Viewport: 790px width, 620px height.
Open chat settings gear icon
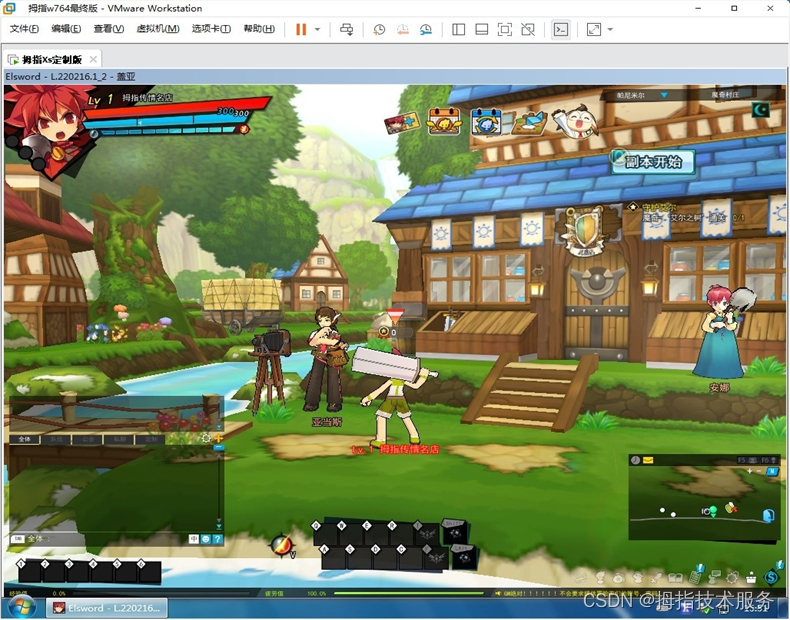(206, 438)
